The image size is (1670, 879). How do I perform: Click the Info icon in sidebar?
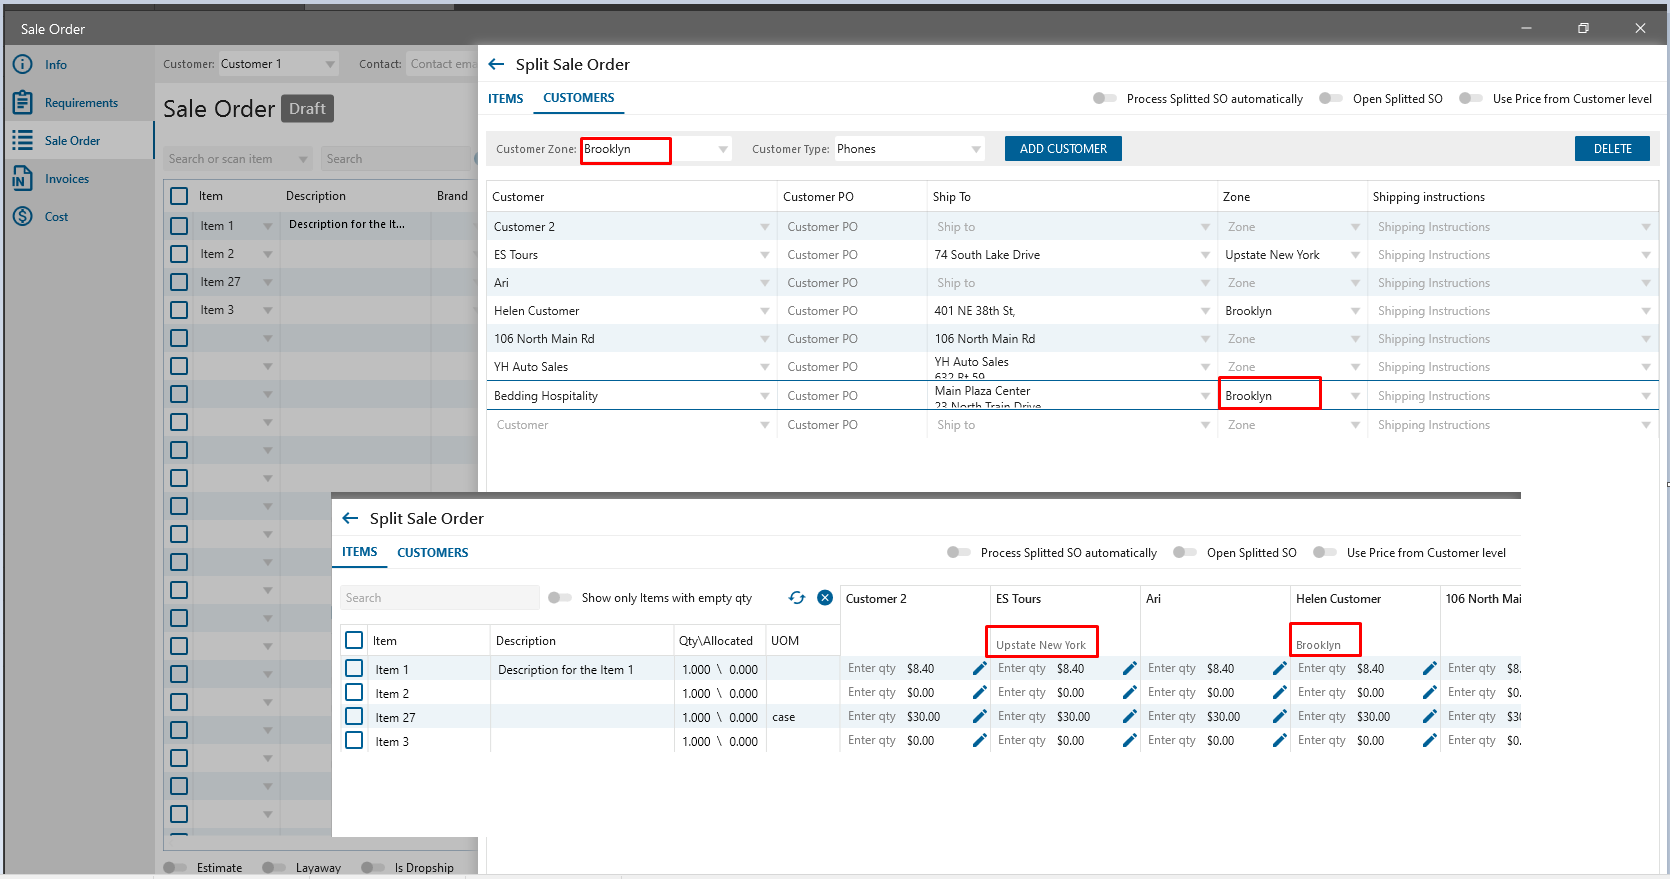pos(22,65)
